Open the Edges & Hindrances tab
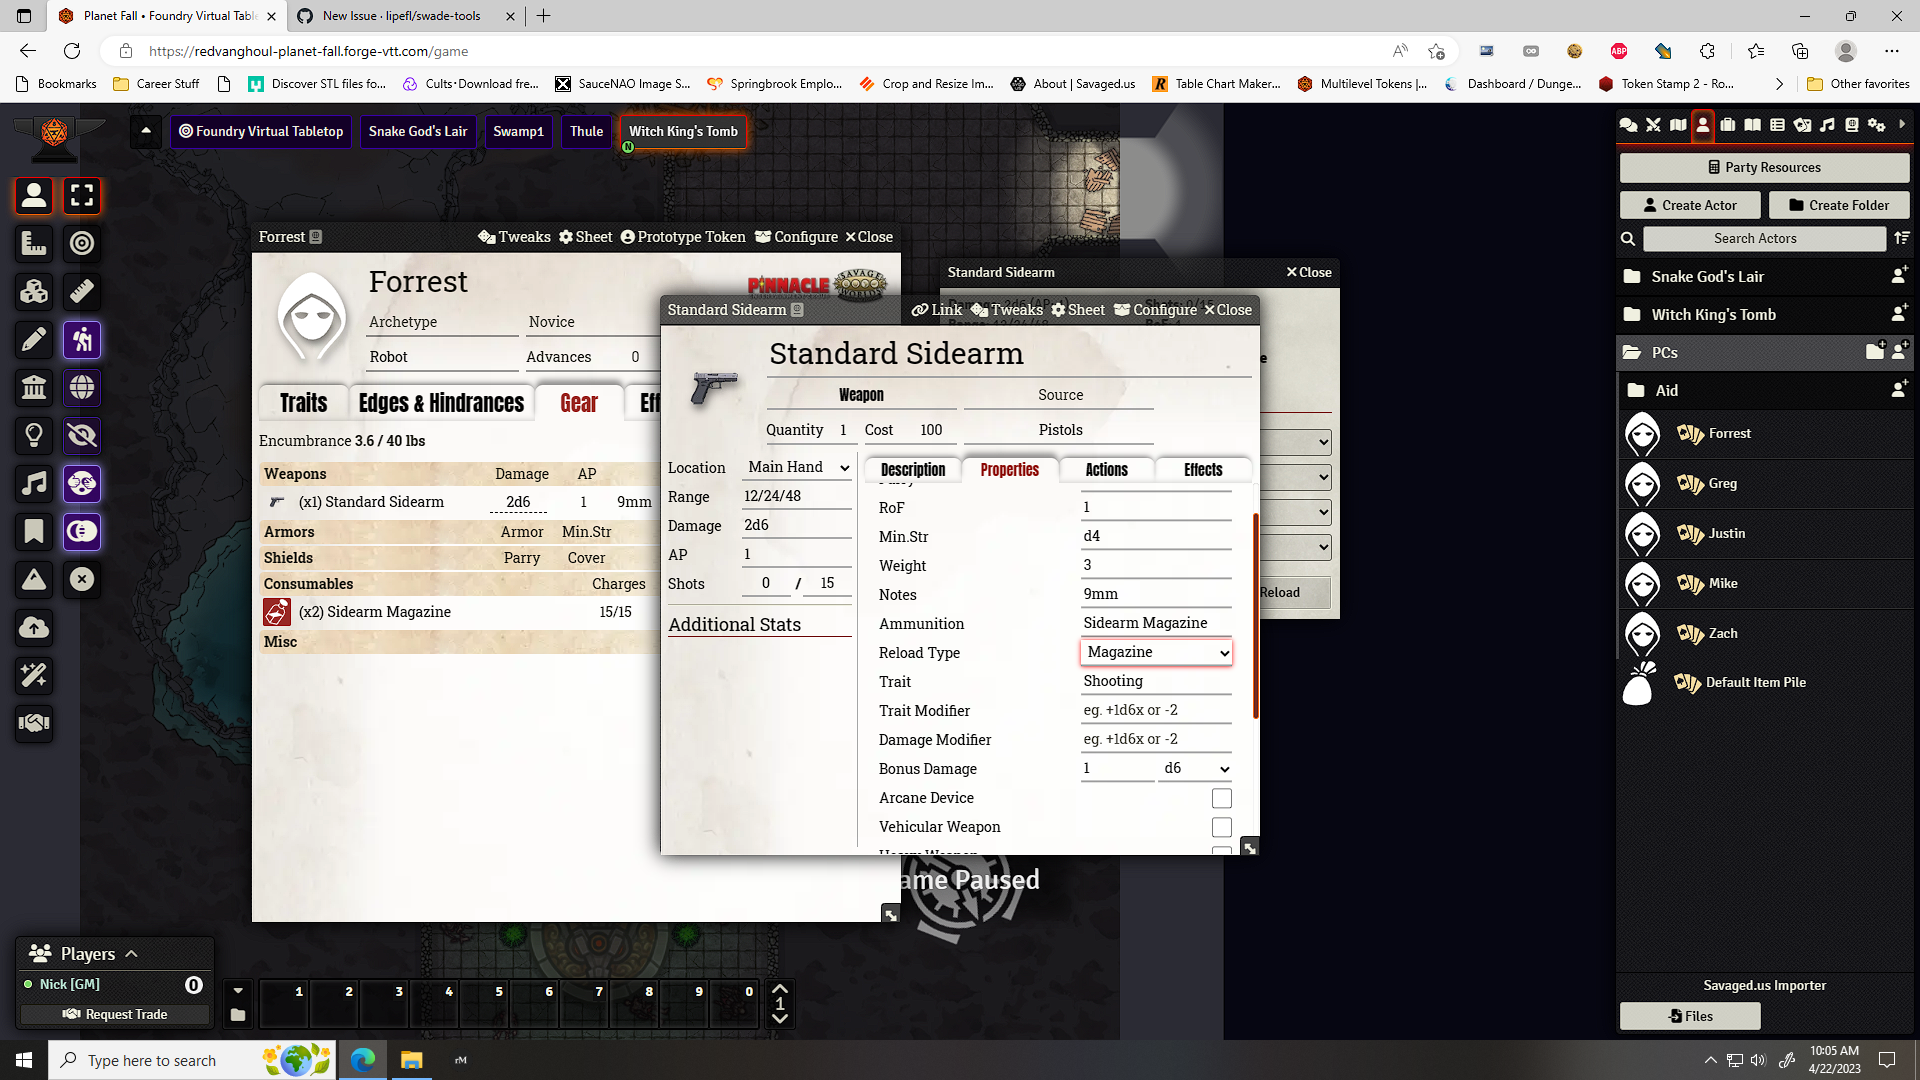The height and width of the screenshot is (1080, 1920). point(441,402)
